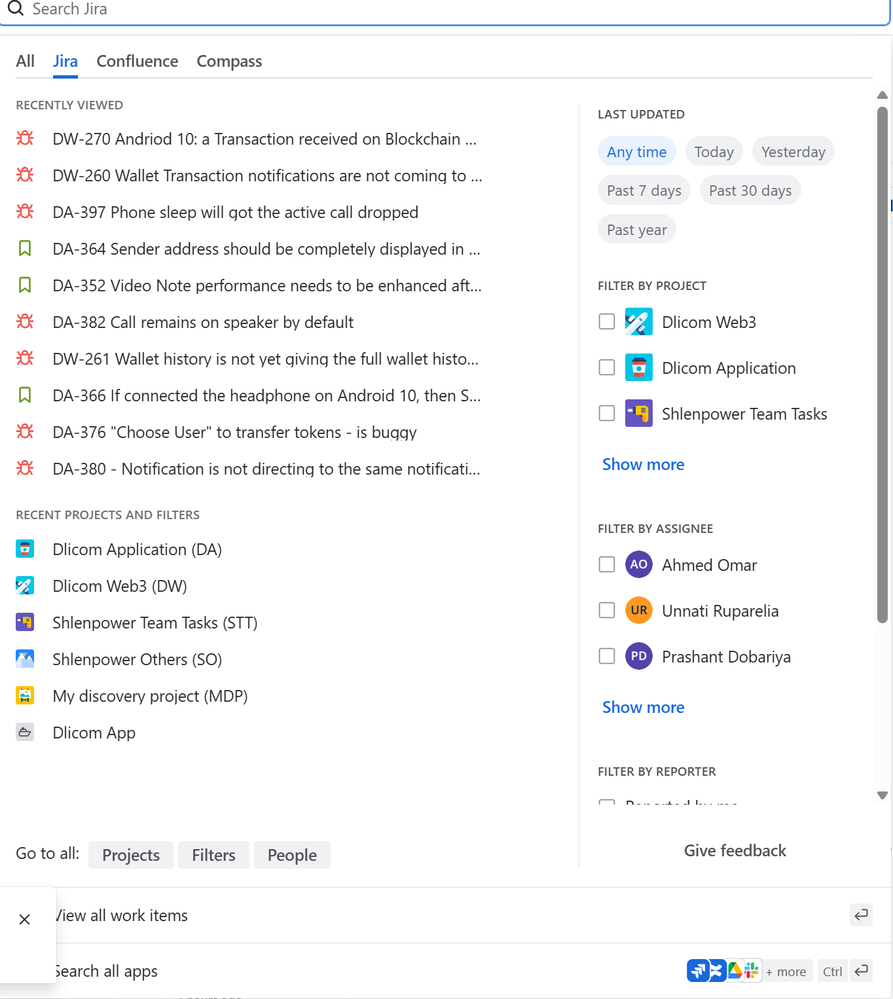Check the Dlicom Application project filter
This screenshot has width=893, height=999.
[607, 368]
